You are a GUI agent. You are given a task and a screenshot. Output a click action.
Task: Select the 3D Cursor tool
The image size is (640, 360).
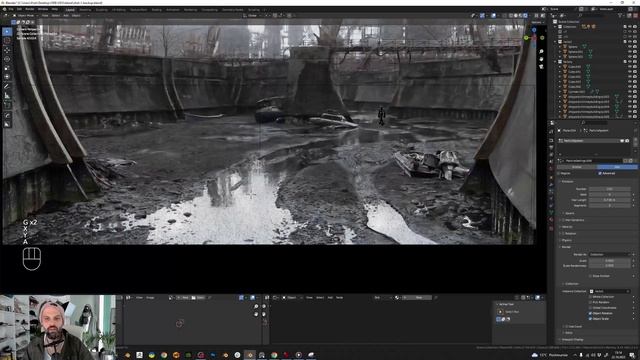7,40
